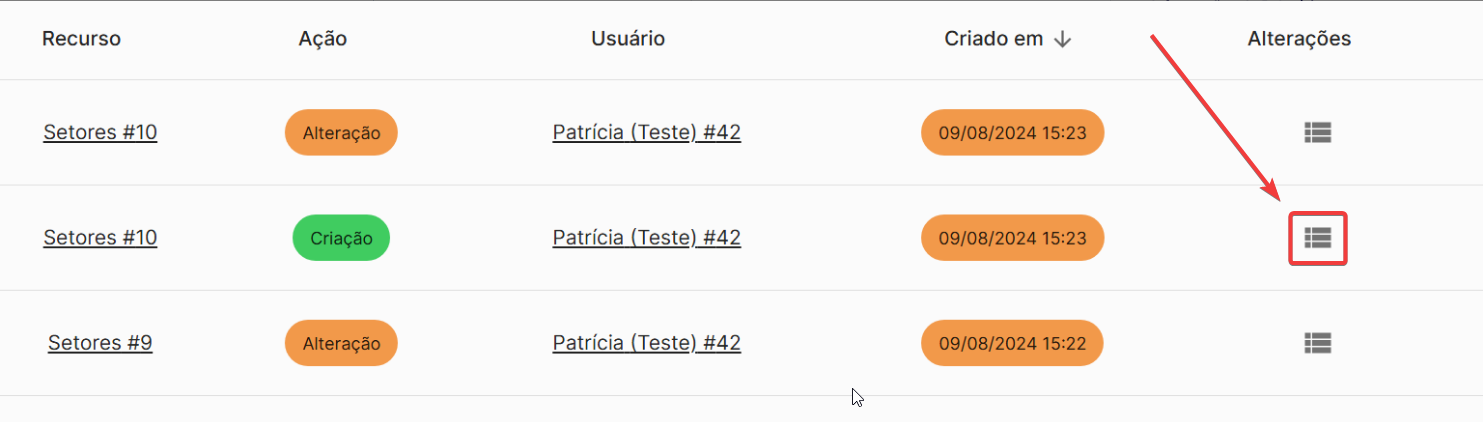Click the sort arrow beside Criado em
Screen dimensions: 1483x422
[1062, 39]
